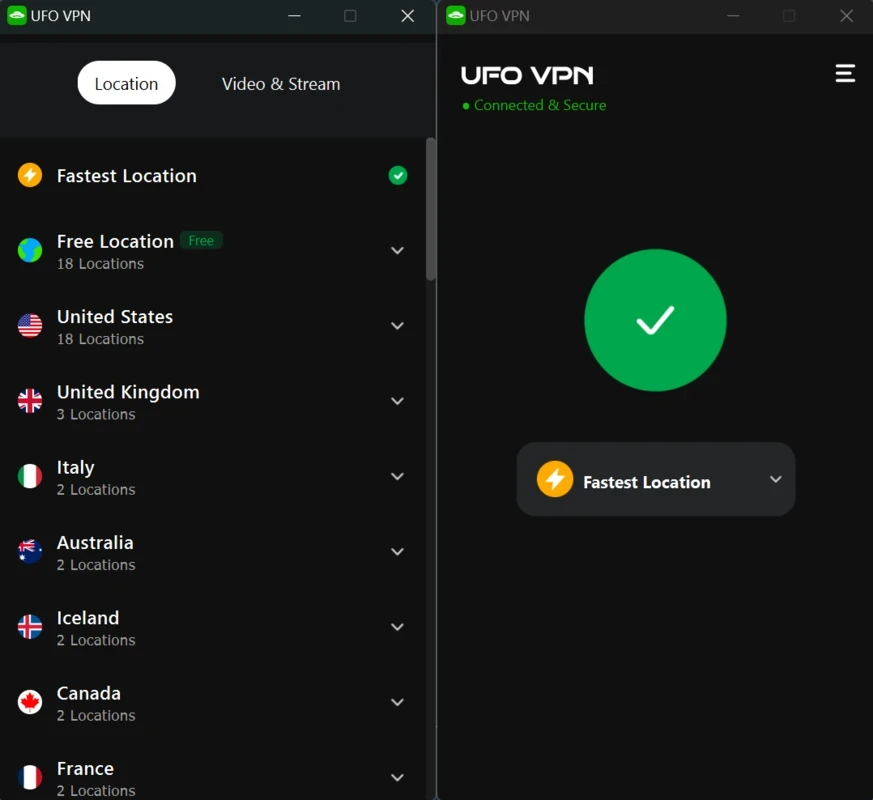Image resolution: width=873 pixels, height=800 pixels.
Task: Click the United Kingdom flag icon
Action: (x=30, y=401)
